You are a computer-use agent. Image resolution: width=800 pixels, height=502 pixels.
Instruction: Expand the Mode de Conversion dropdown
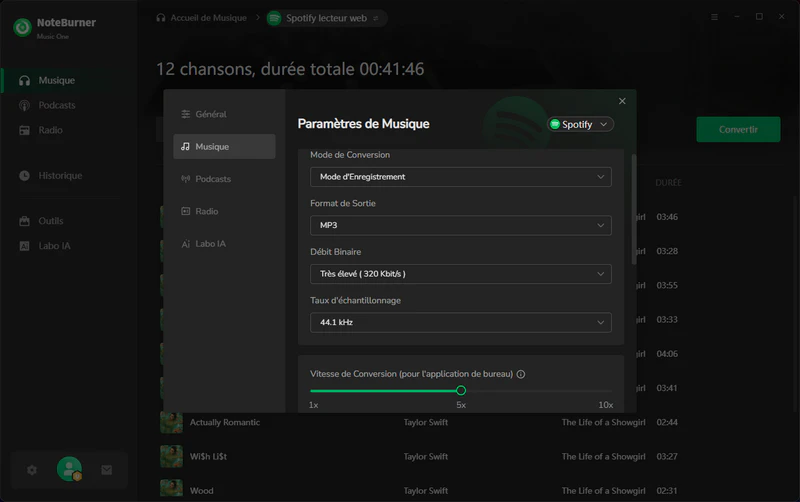(460, 177)
